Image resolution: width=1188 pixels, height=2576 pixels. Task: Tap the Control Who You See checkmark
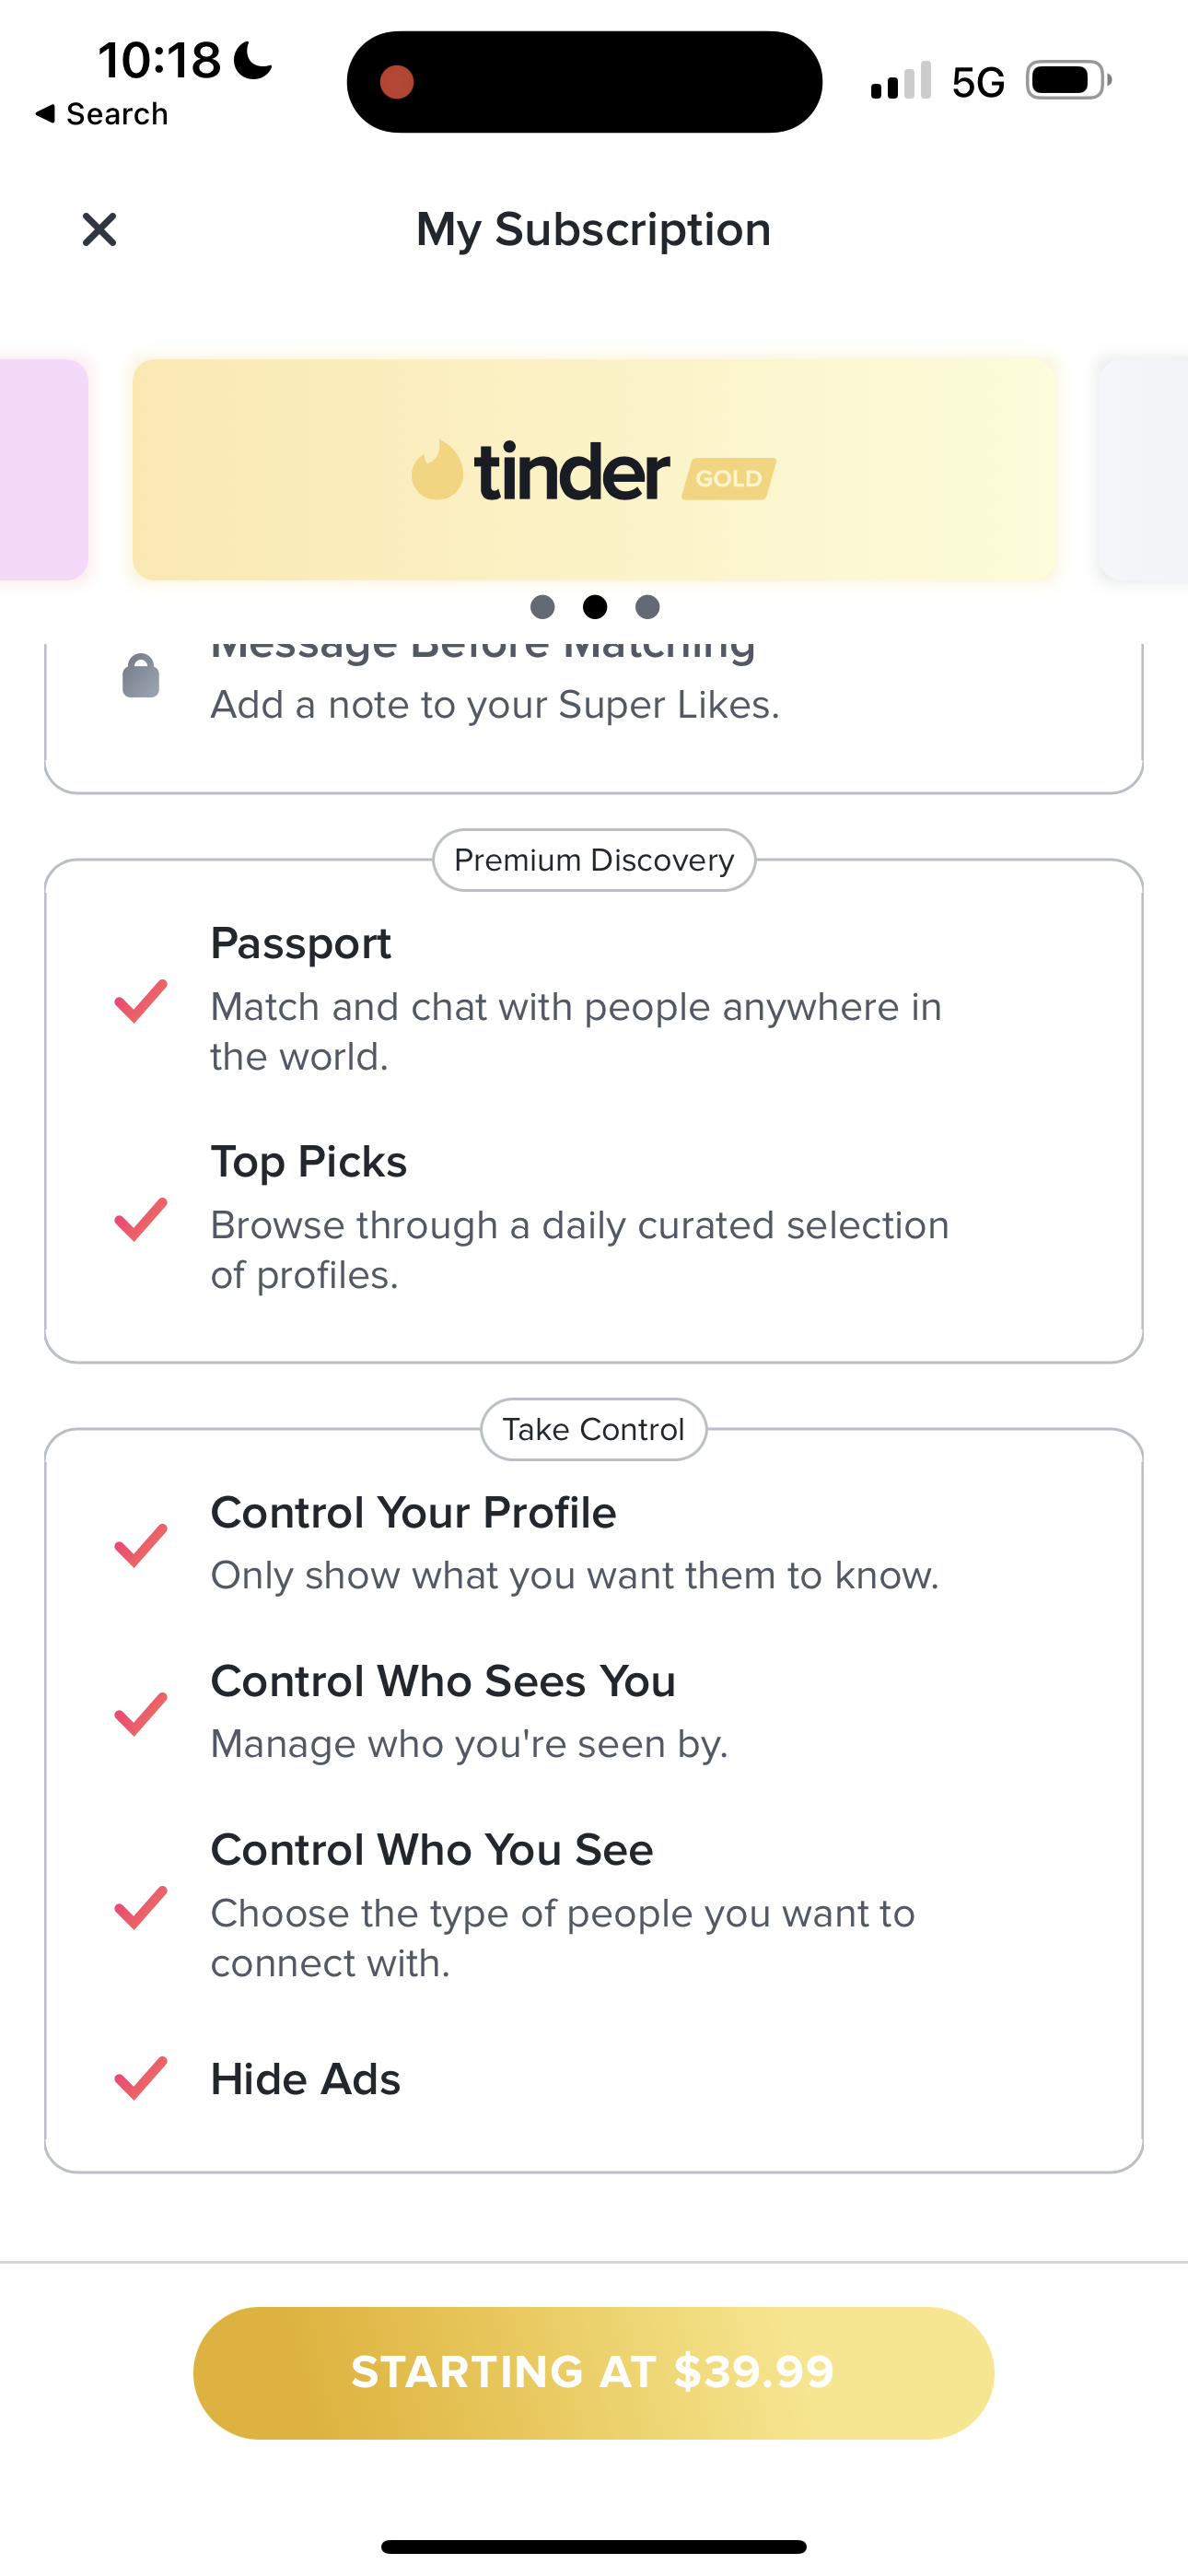click(141, 1907)
